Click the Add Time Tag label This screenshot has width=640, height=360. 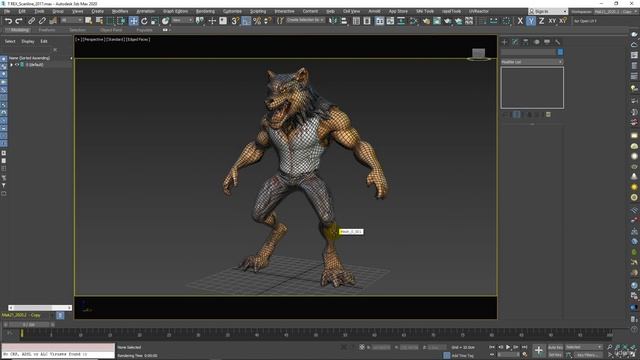(462, 356)
